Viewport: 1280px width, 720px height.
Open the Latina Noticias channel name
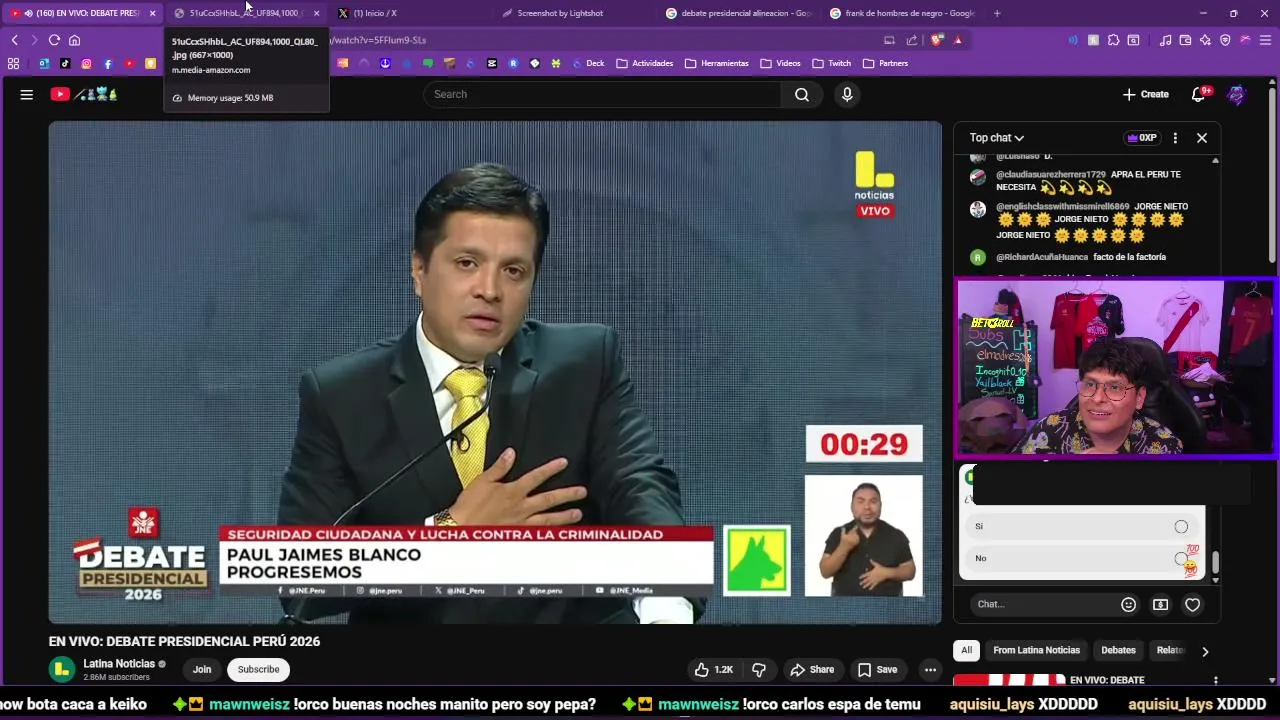click(x=119, y=664)
